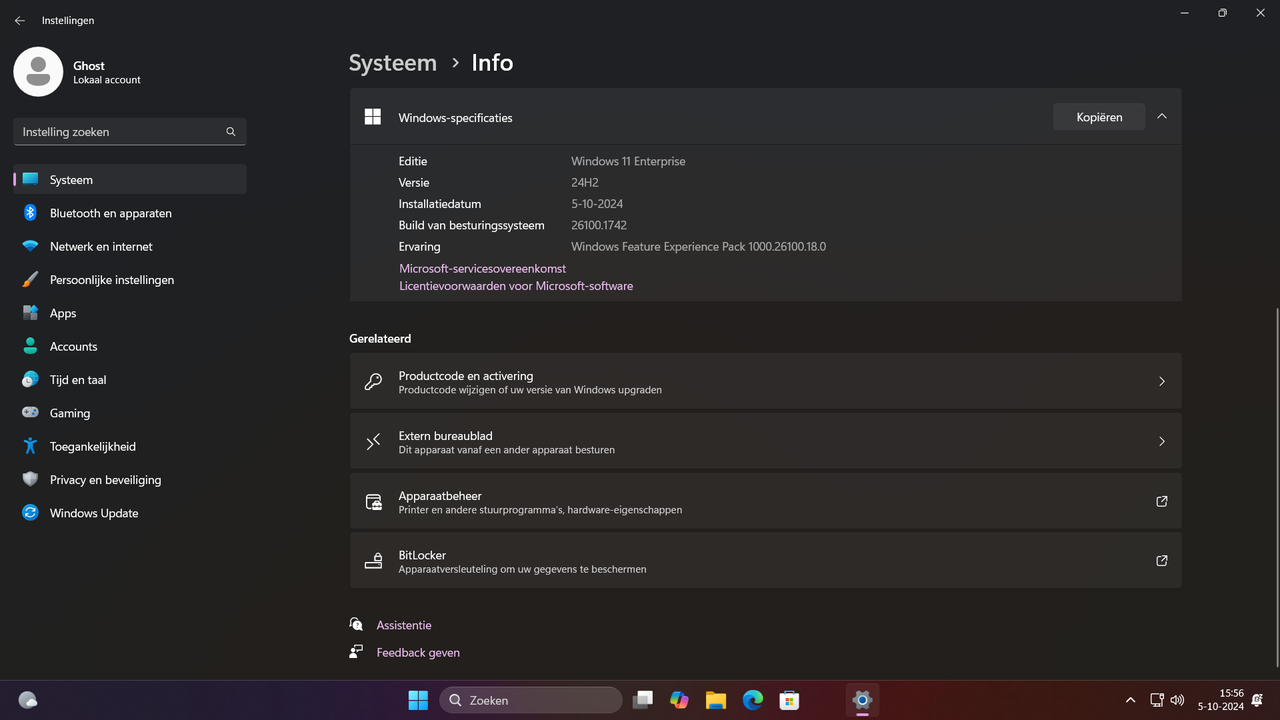The height and width of the screenshot is (720, 1280).
Task: Click the Systeem breadcrumb in the header
Action: pos(393,62)
